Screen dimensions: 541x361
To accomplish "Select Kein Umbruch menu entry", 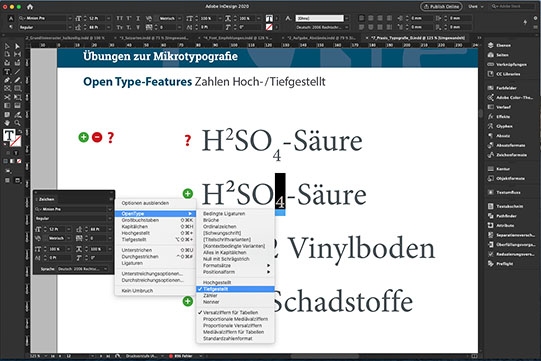I will click(155, 291).
